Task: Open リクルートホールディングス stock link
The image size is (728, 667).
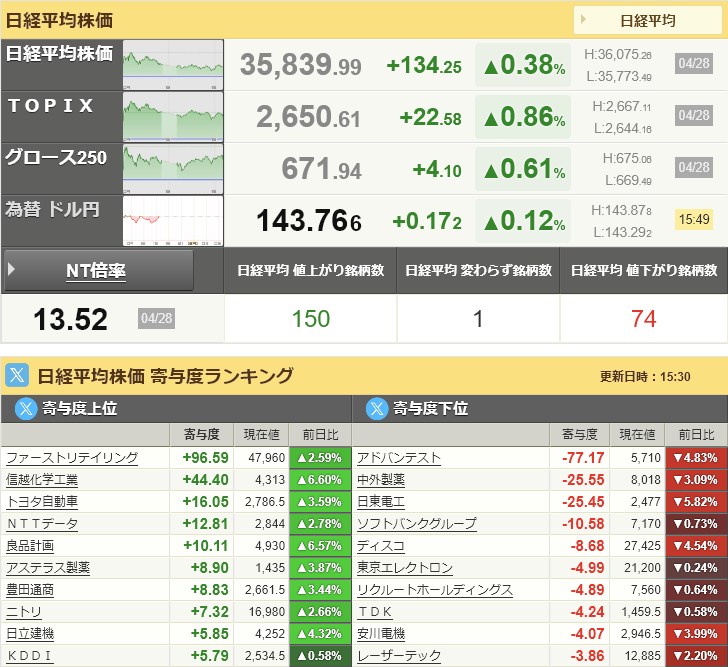Action: (x=435, y=590)
